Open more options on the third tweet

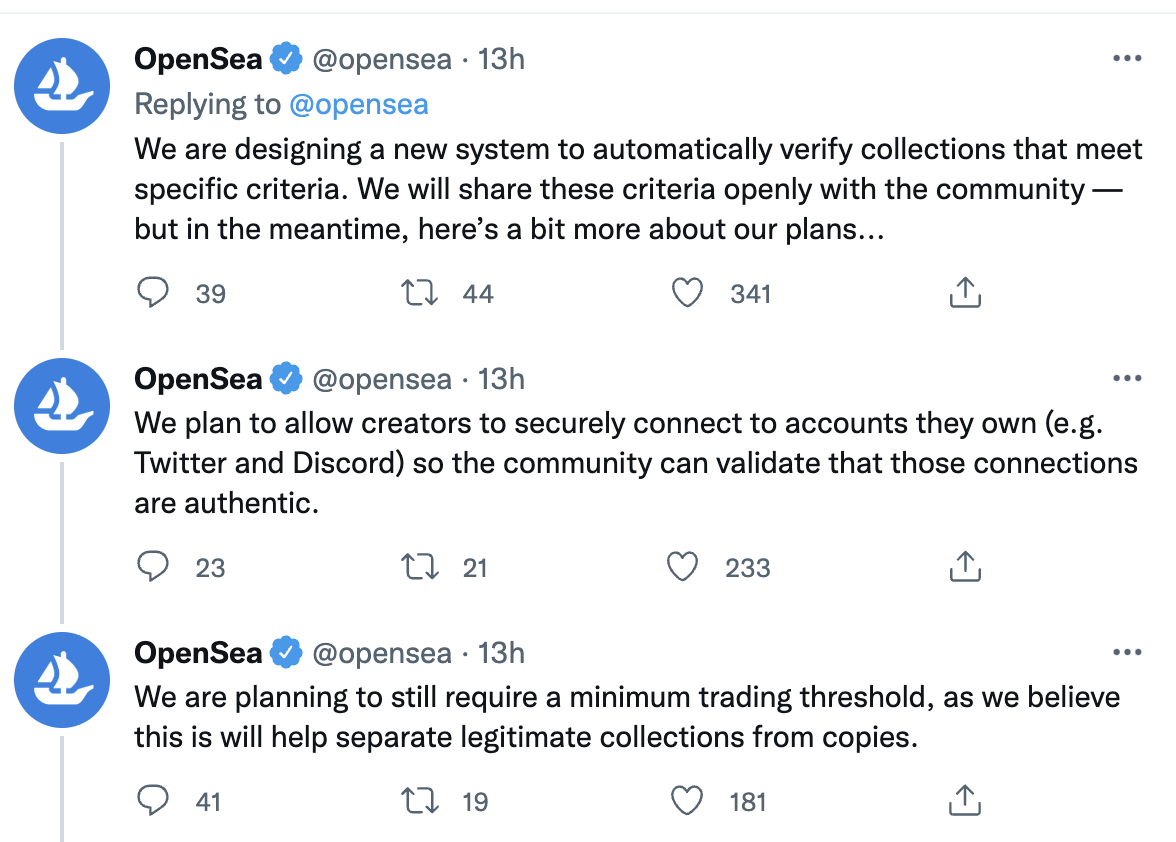[1127, 652]
